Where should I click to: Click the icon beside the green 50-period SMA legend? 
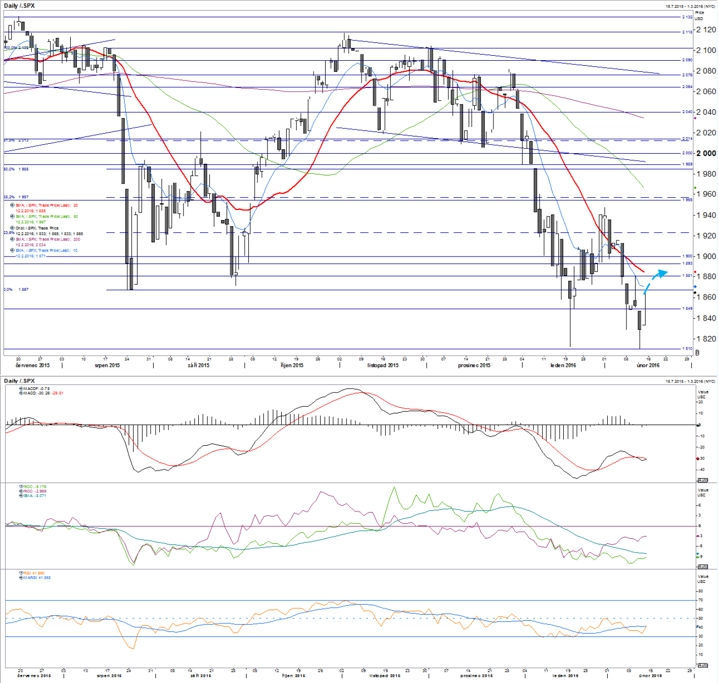point(12,217)
